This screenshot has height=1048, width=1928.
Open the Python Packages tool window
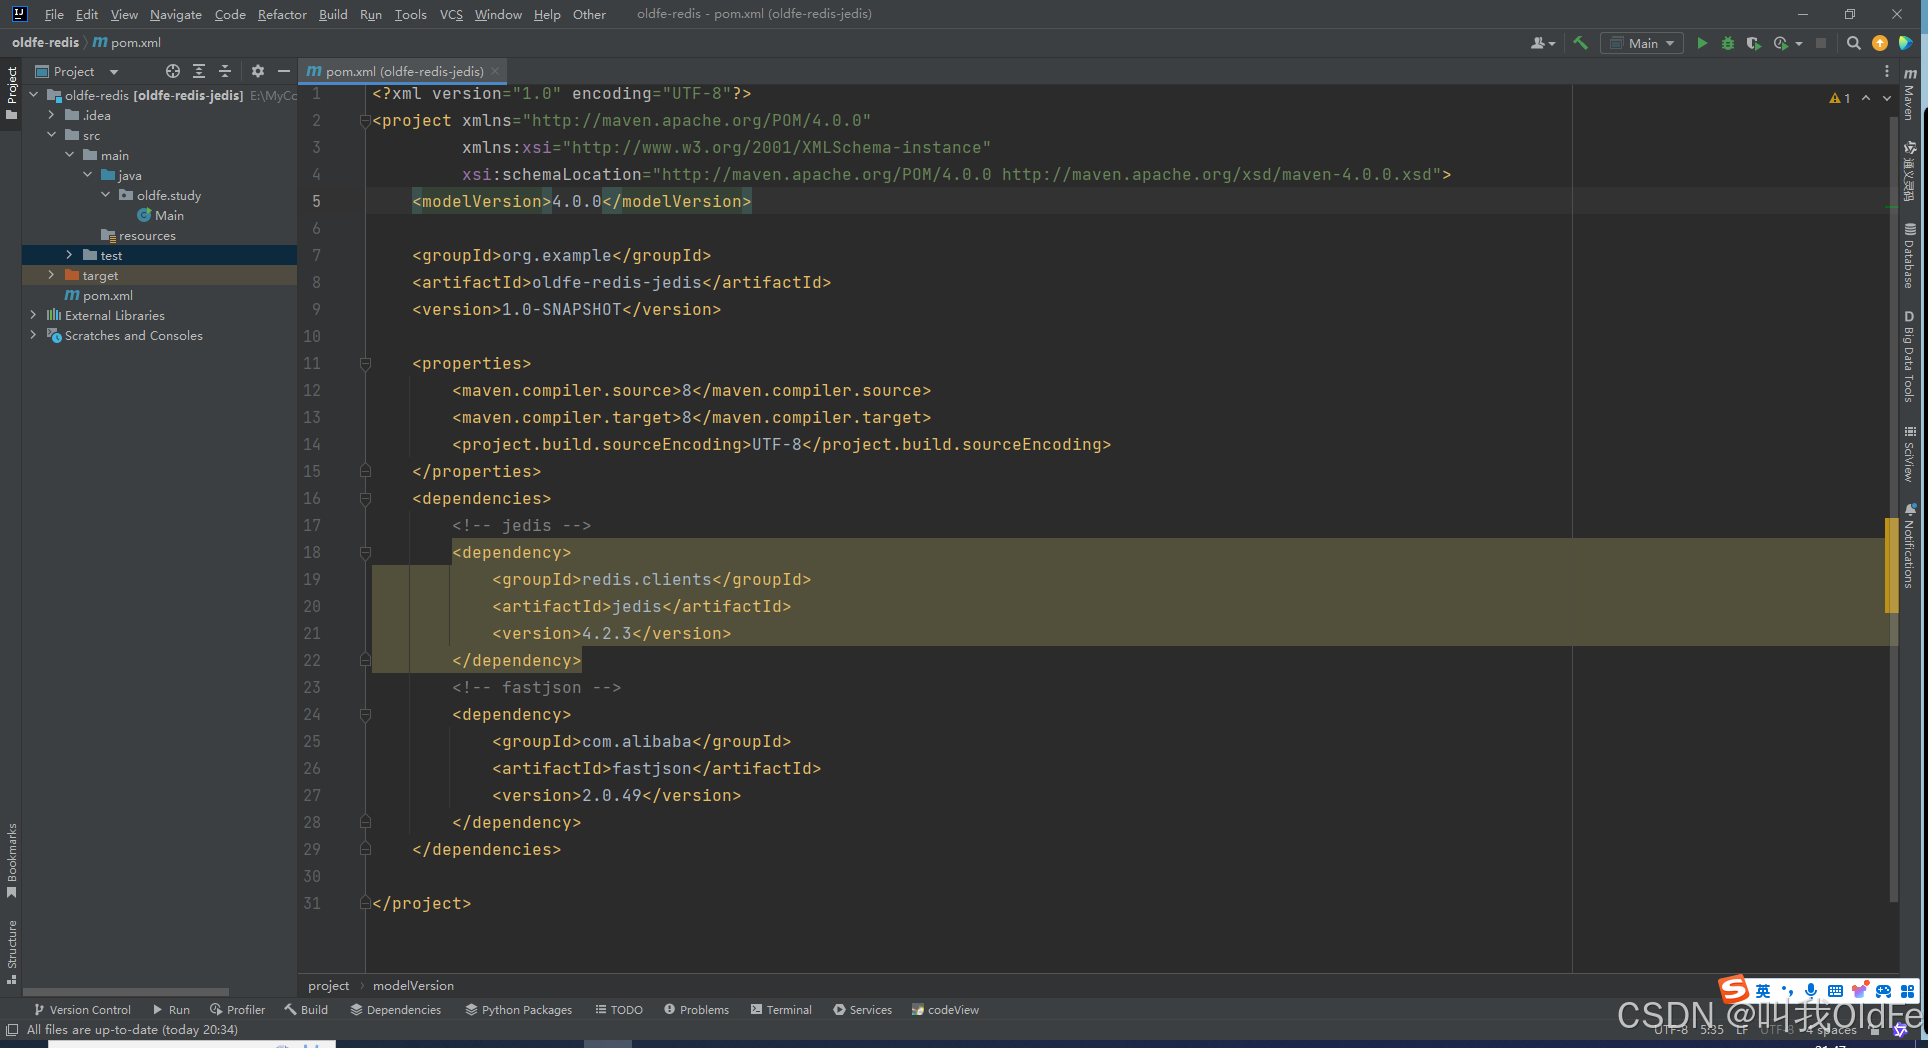coord(518,1010)
